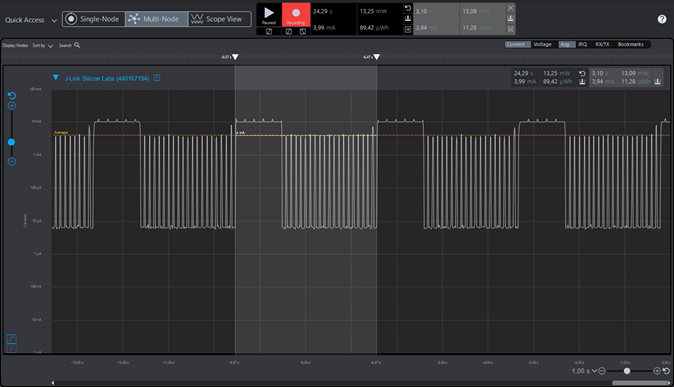Click the Search magnifier icon
Screen dimensions: 674x387
(77, 45)
